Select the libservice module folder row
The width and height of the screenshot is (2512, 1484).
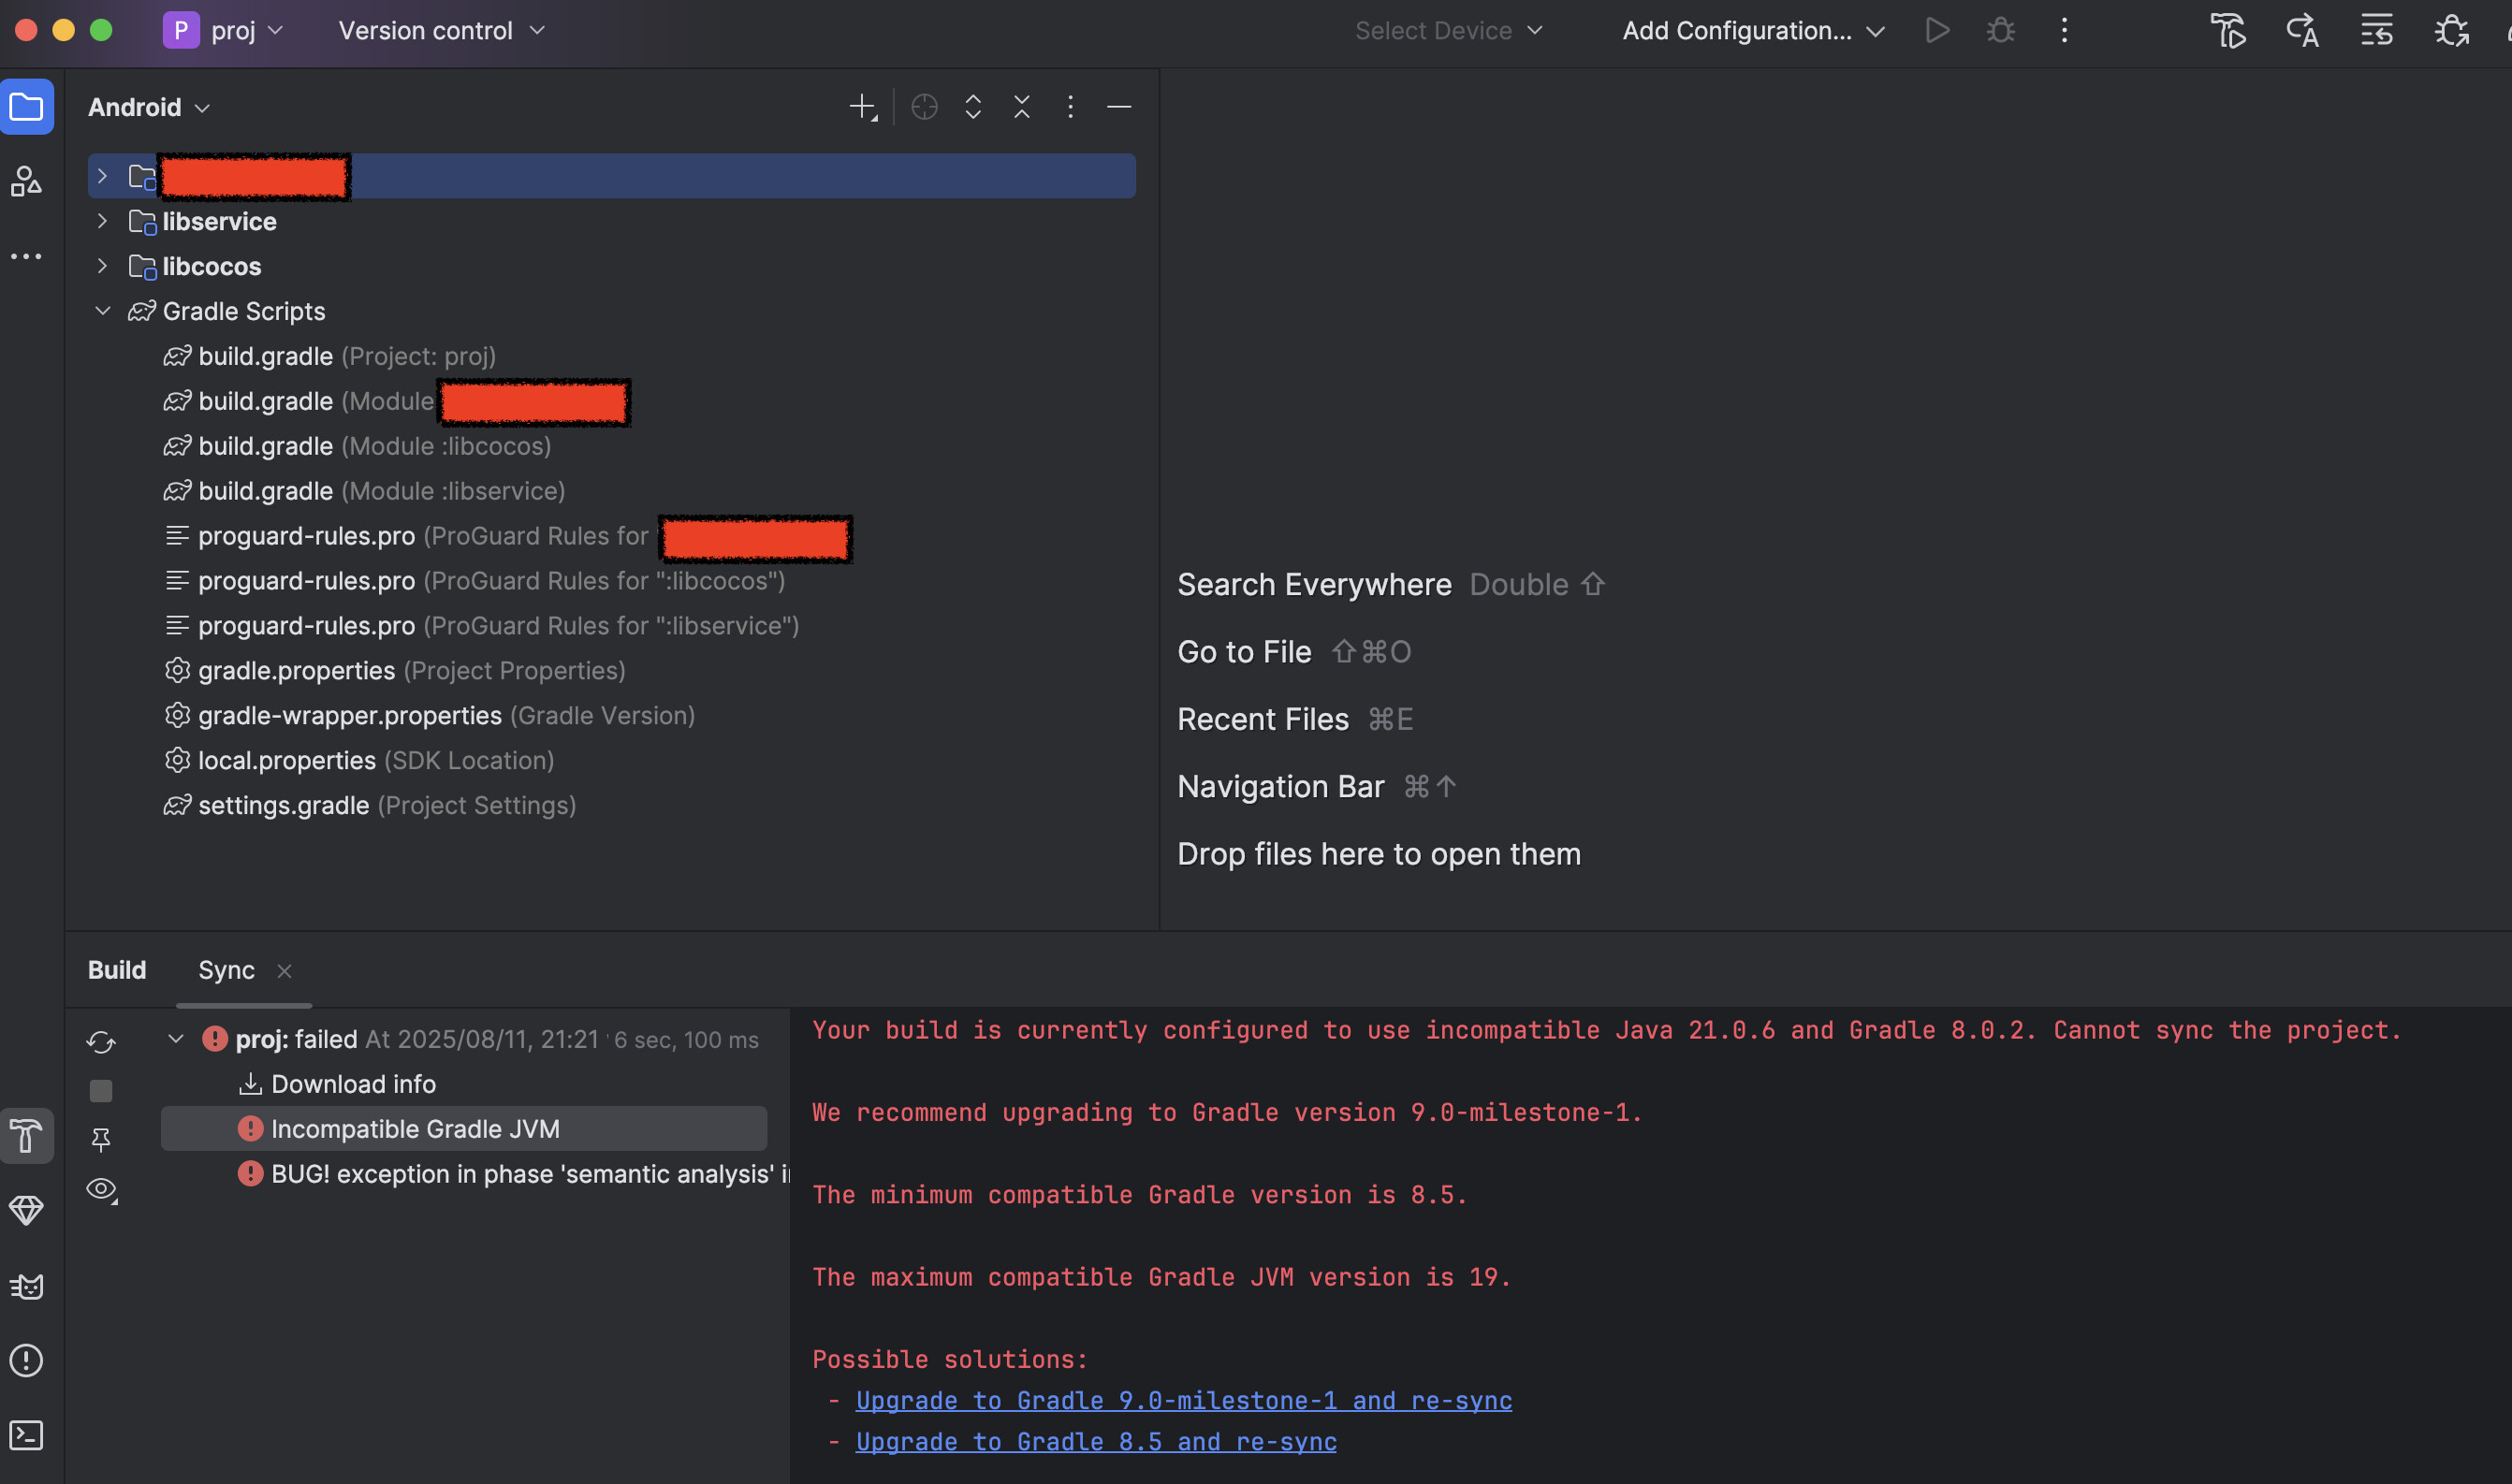[x=612, y=221]
